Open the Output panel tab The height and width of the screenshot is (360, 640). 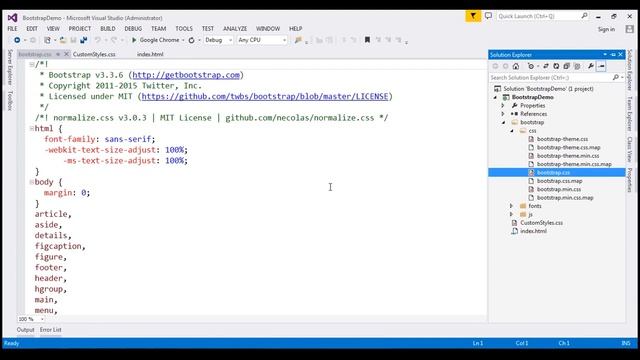25,330
